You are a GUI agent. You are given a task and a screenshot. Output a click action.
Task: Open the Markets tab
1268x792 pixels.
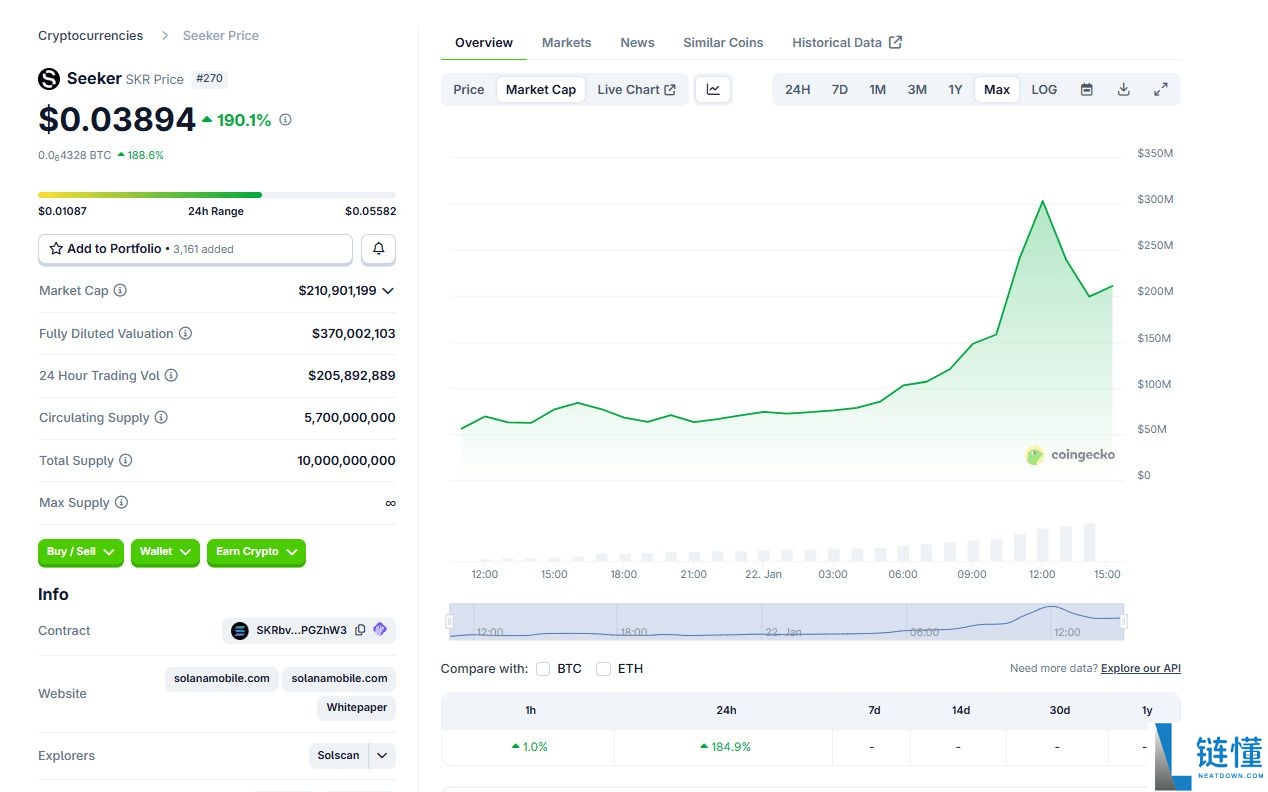click(567, 43)
